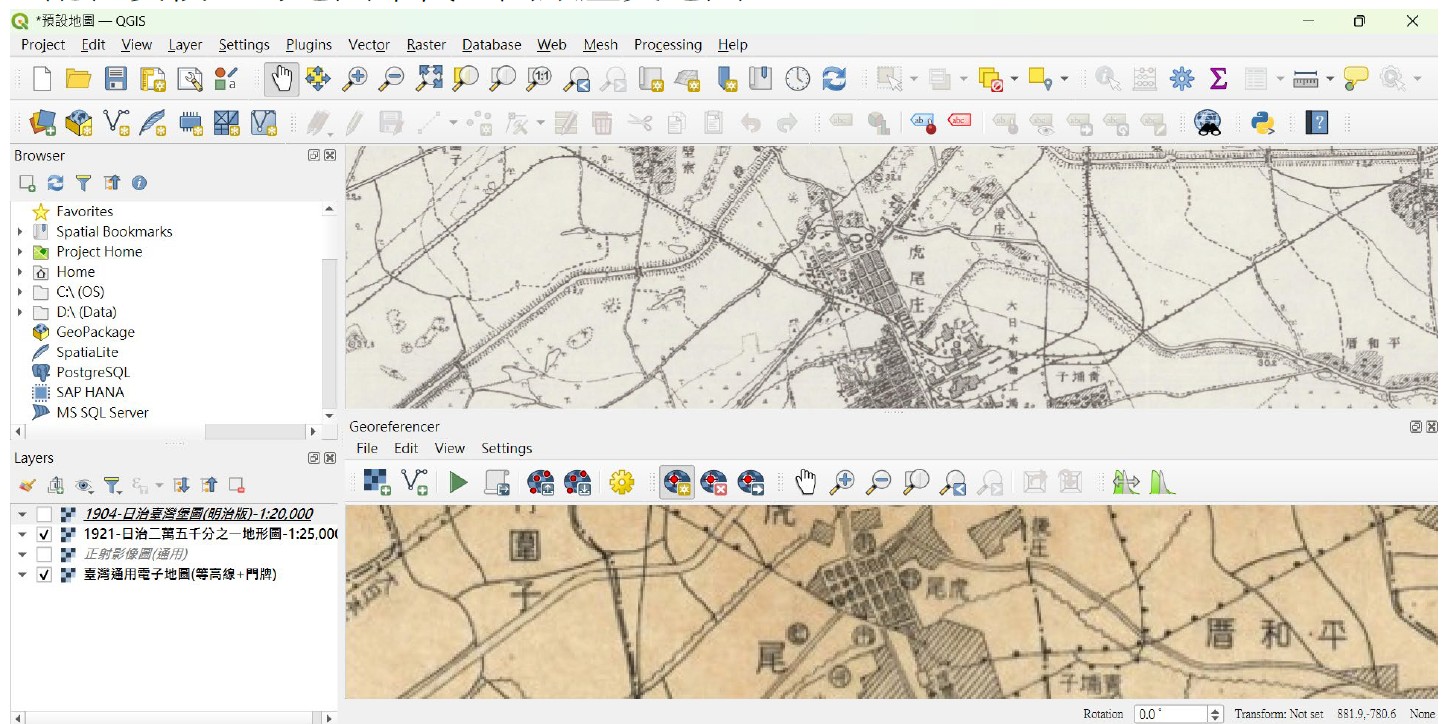1446x724 pixels.
Task: Click Zoom Full extent icon
Action: coord(429,79)
